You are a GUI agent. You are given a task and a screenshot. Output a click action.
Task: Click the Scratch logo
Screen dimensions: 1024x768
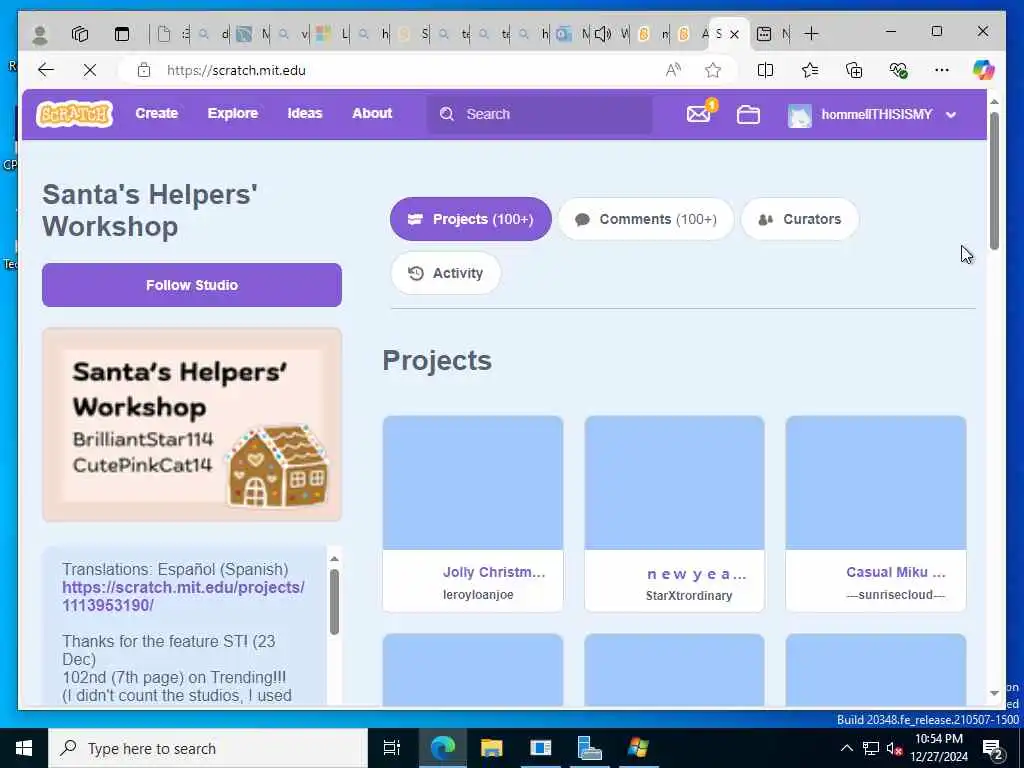[x=74, y=114]
